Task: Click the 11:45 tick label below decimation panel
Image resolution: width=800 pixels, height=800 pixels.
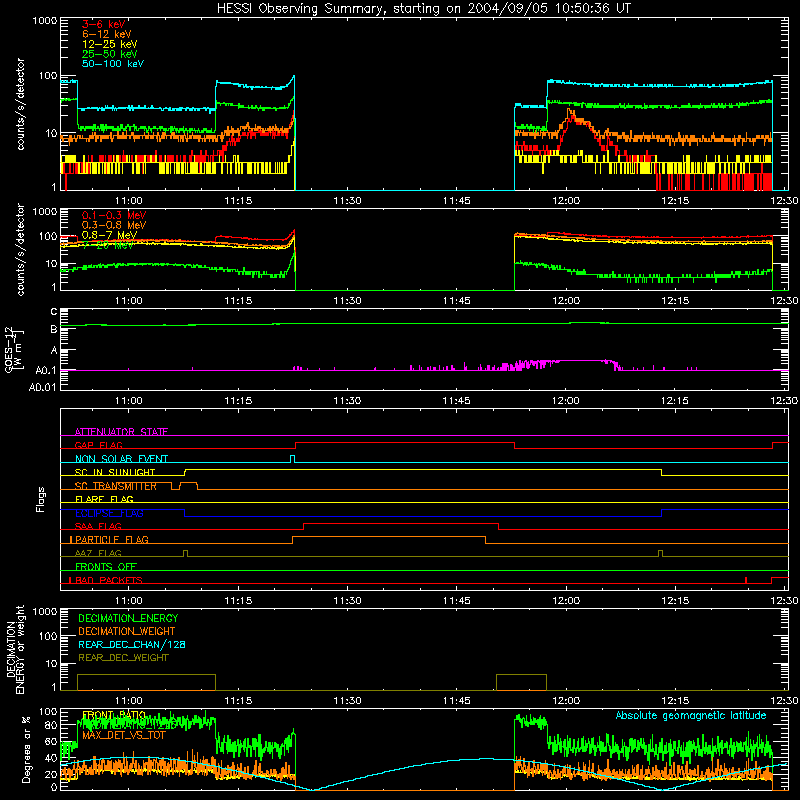Action: click(x=457, y=701)
